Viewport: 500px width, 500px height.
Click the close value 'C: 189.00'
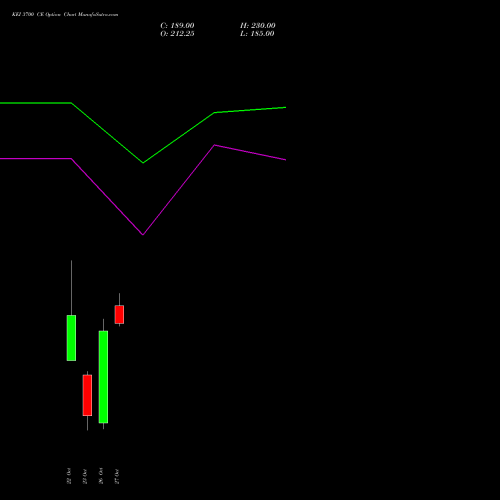(x=177, y=26)
